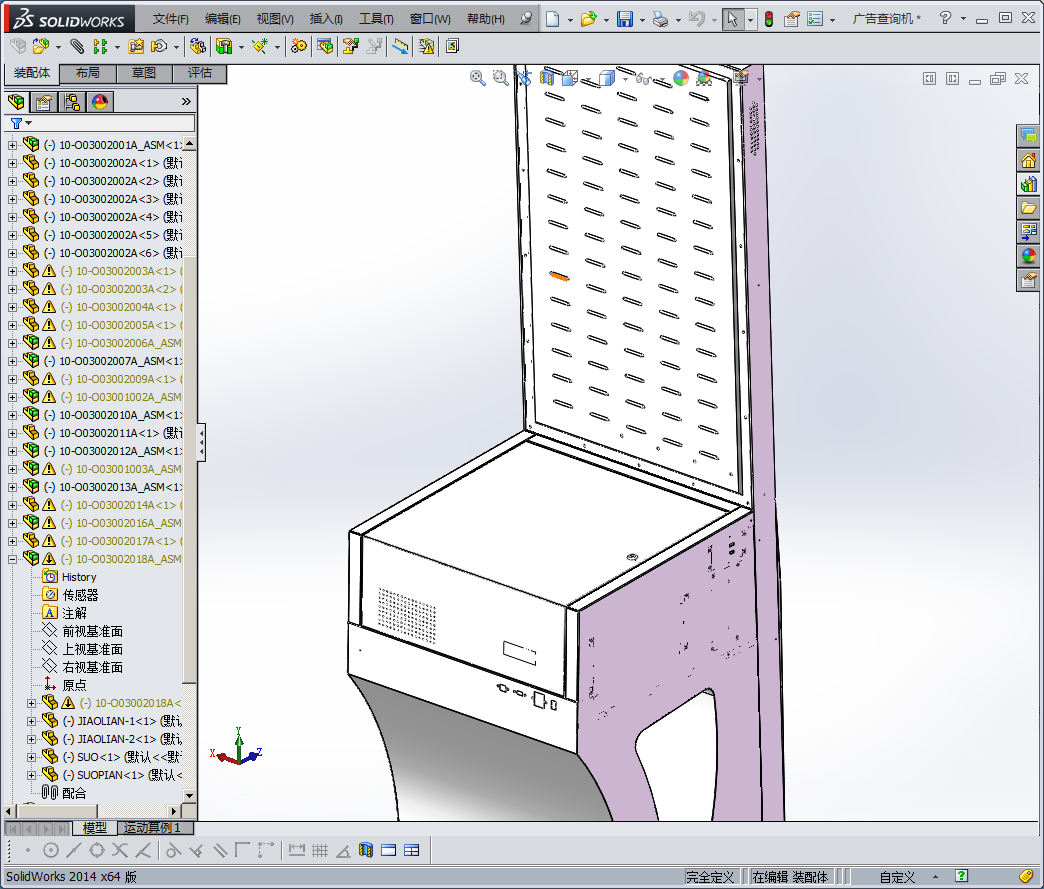Click the Linear Component Pattern icon
Viewport: 1044px width, 889px height.
(100, 46)
